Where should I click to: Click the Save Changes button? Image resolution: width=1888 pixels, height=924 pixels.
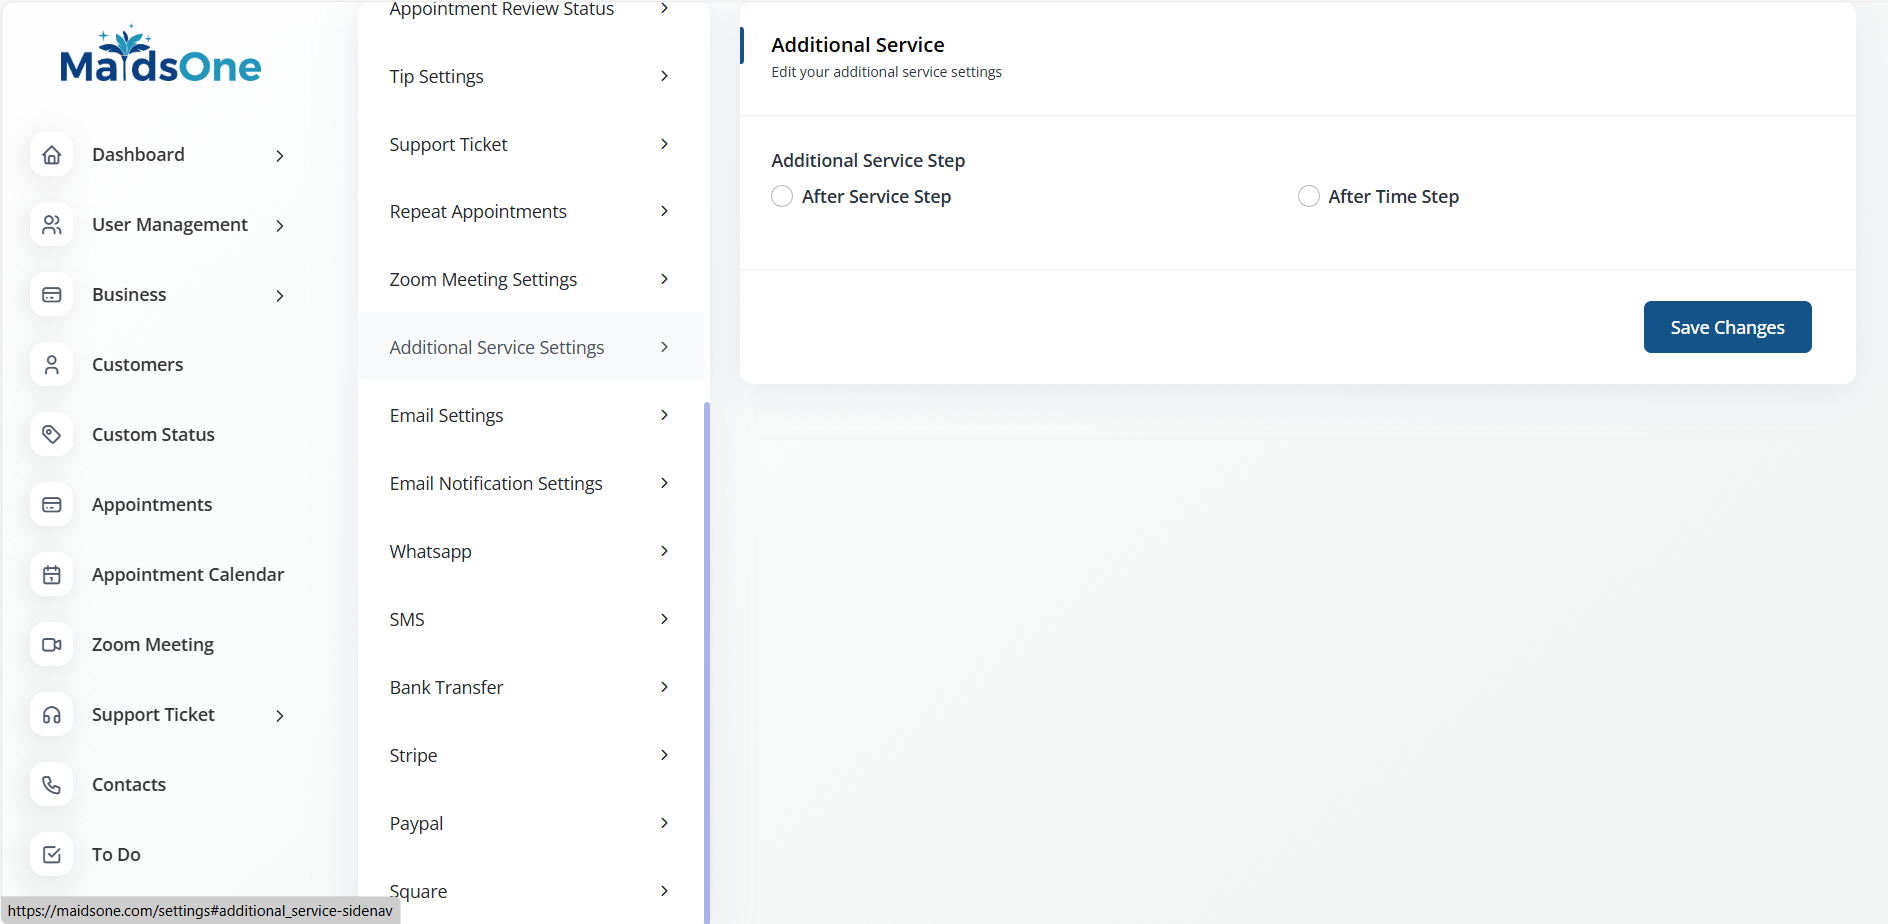coord(1727,327)
